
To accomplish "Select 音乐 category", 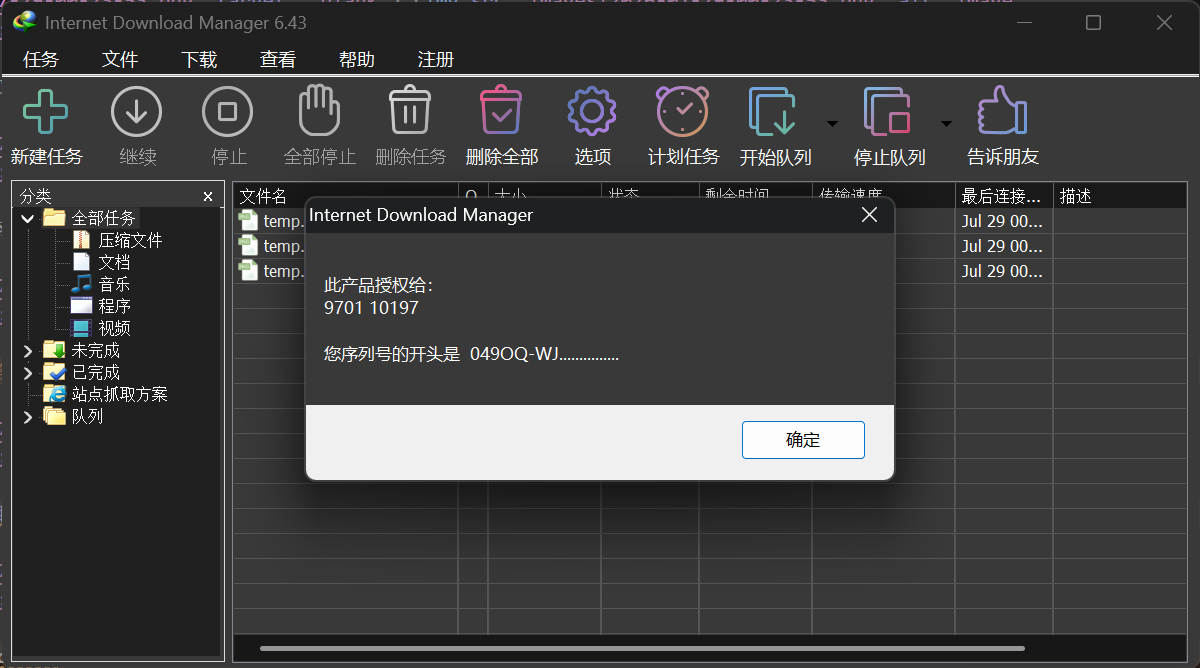I will (x=114, y=284).
